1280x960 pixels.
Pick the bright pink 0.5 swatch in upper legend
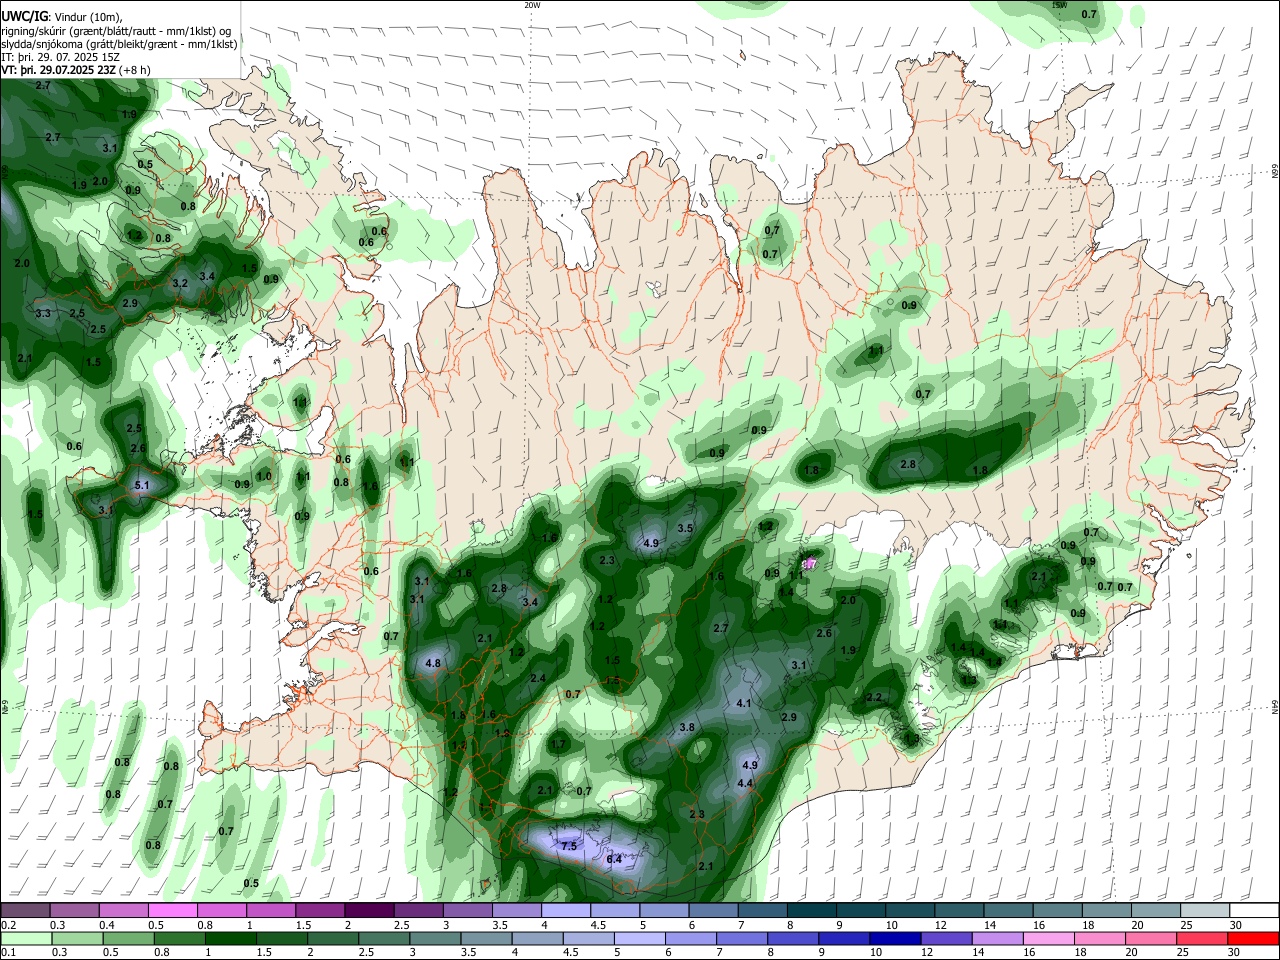[172, 911]
